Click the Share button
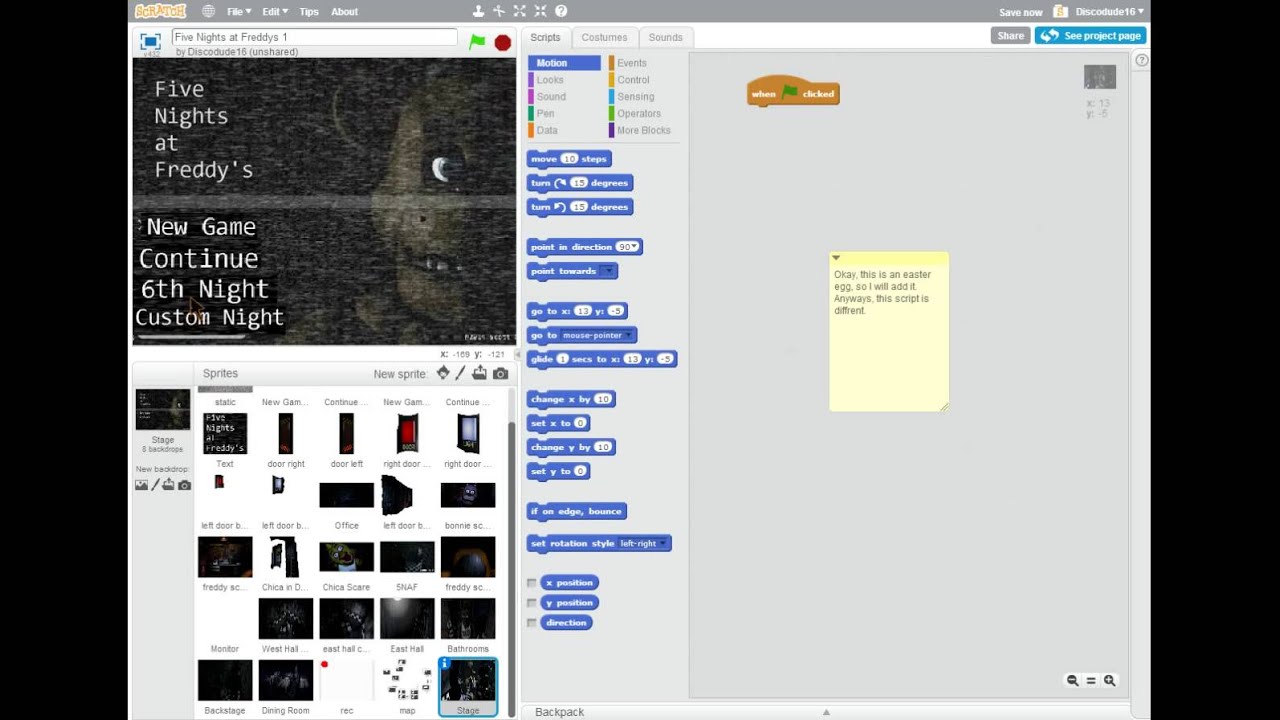The width and height of the screenshot is (1280, 720). [x=1010, y=35]
